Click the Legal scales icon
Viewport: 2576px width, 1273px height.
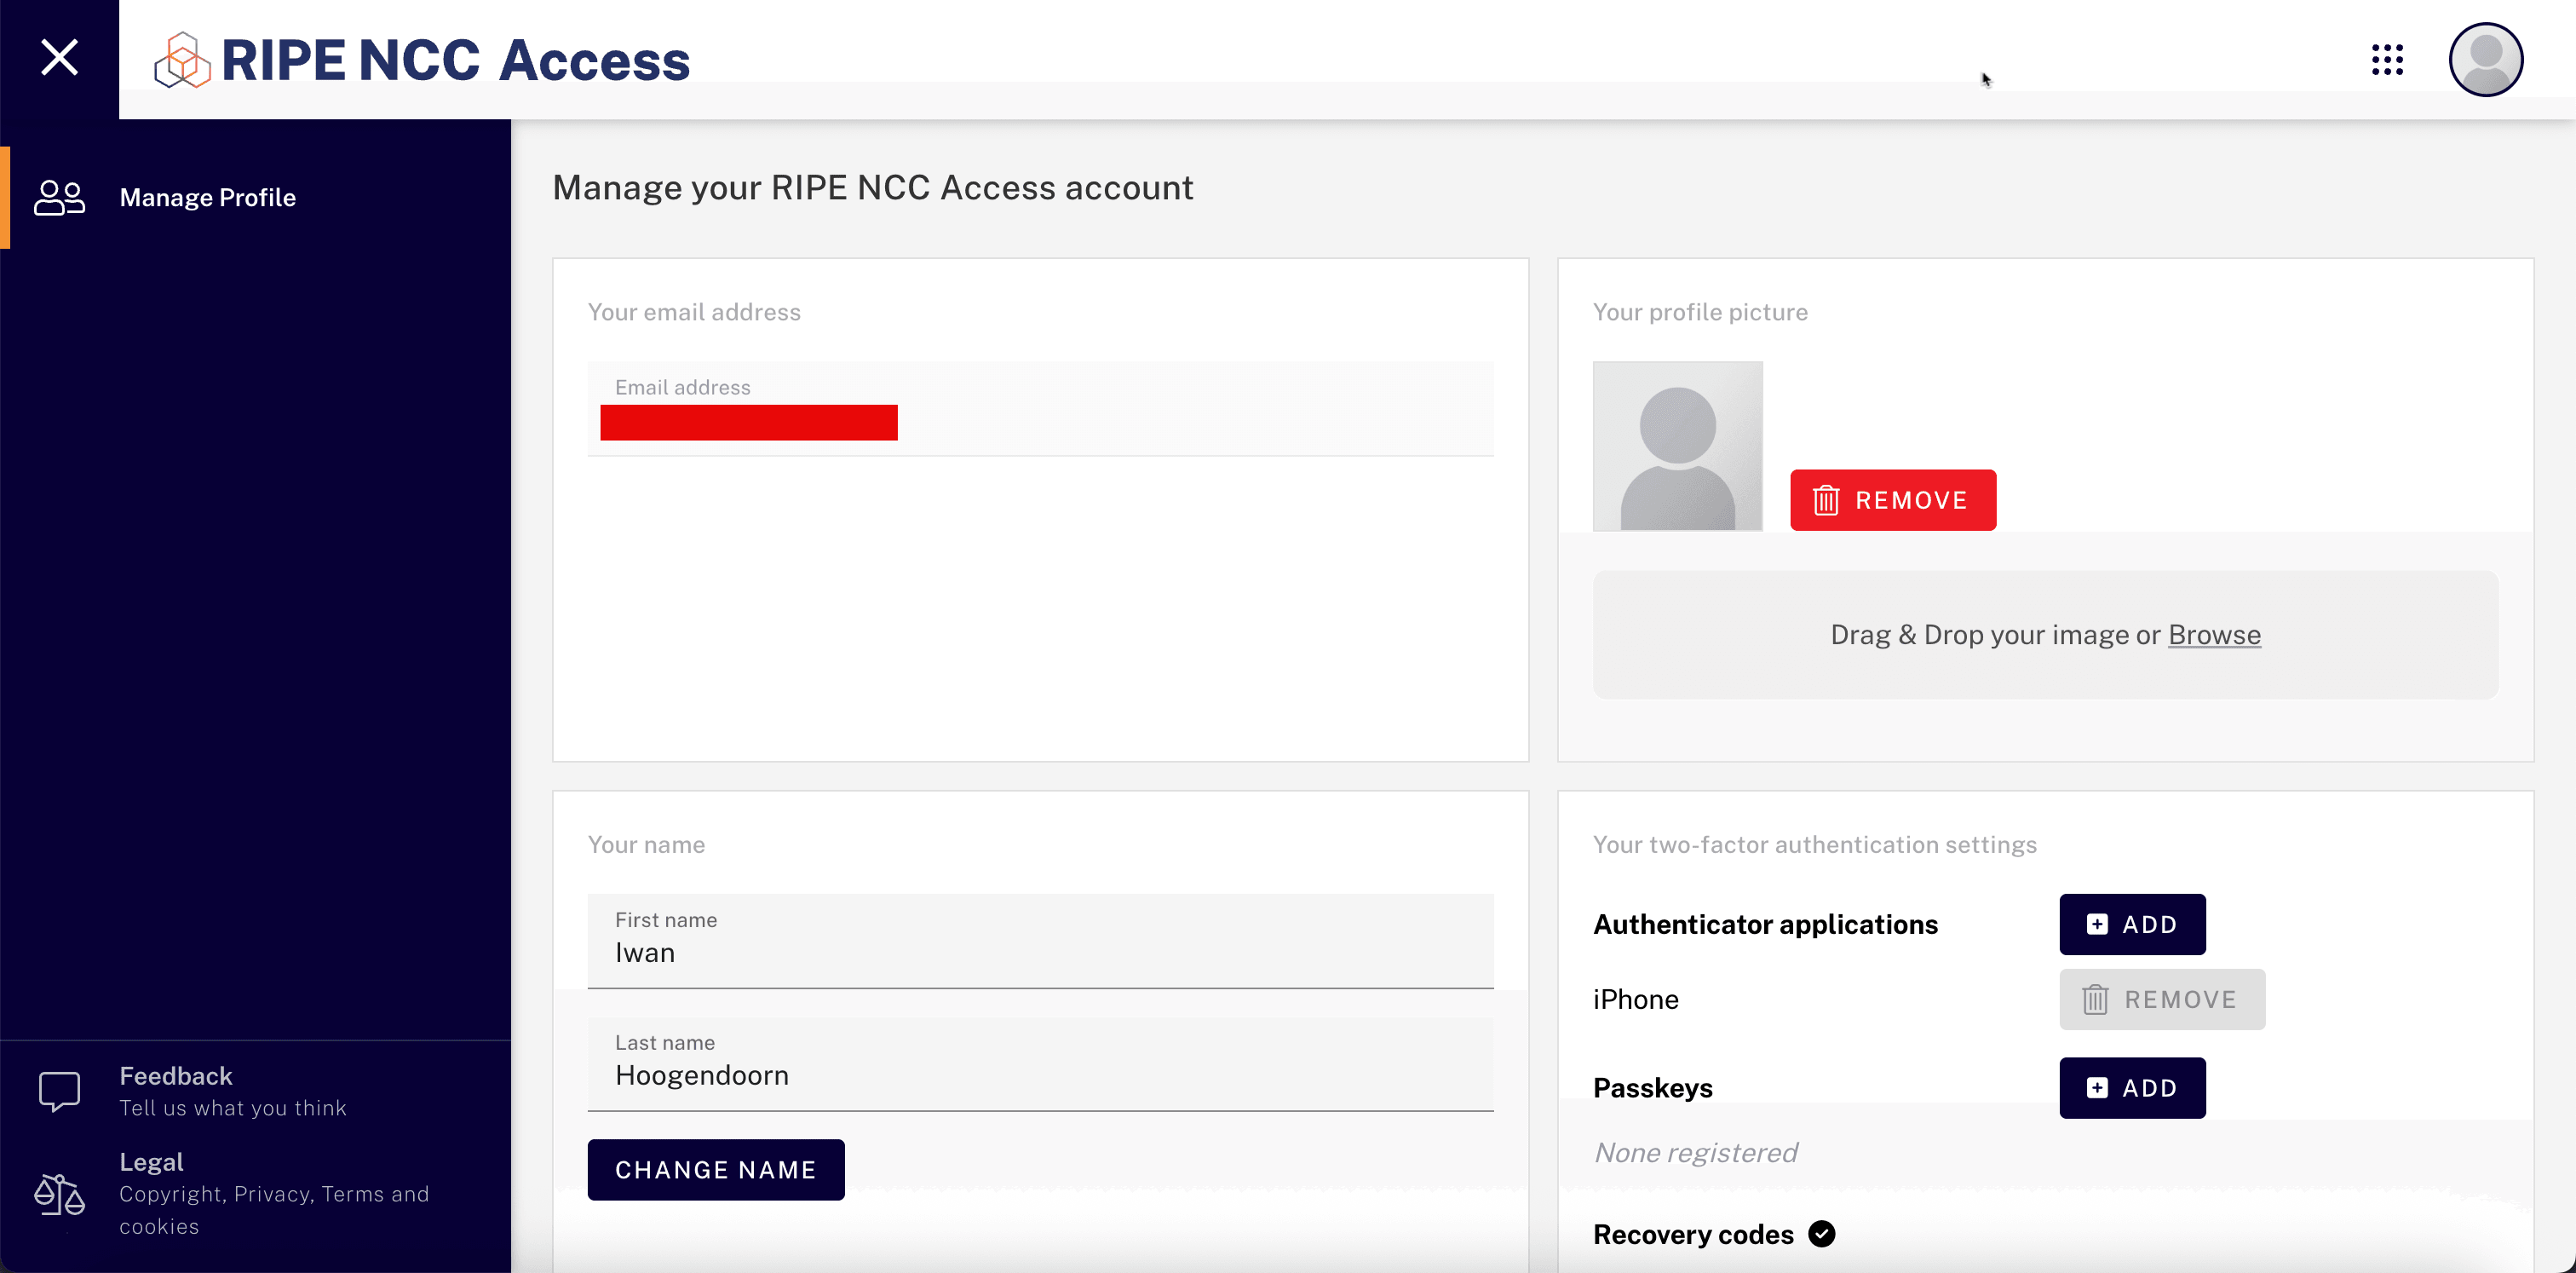(x=59, y=1193)
